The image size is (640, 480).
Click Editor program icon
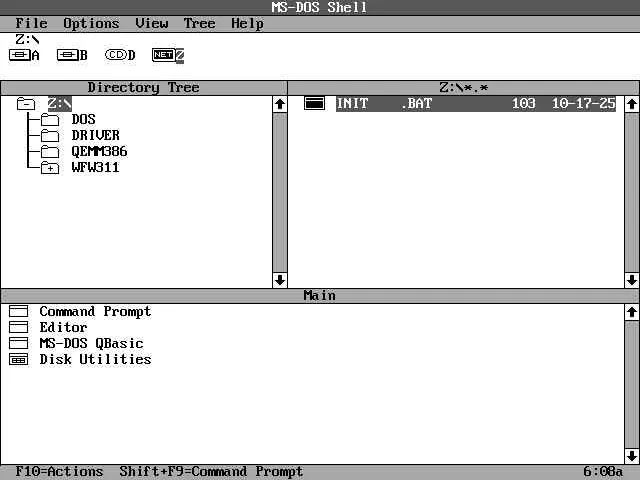click(18, 327)
